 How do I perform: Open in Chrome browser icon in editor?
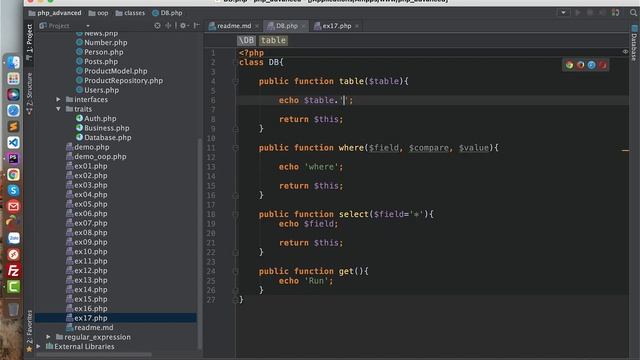coord(569,65)
